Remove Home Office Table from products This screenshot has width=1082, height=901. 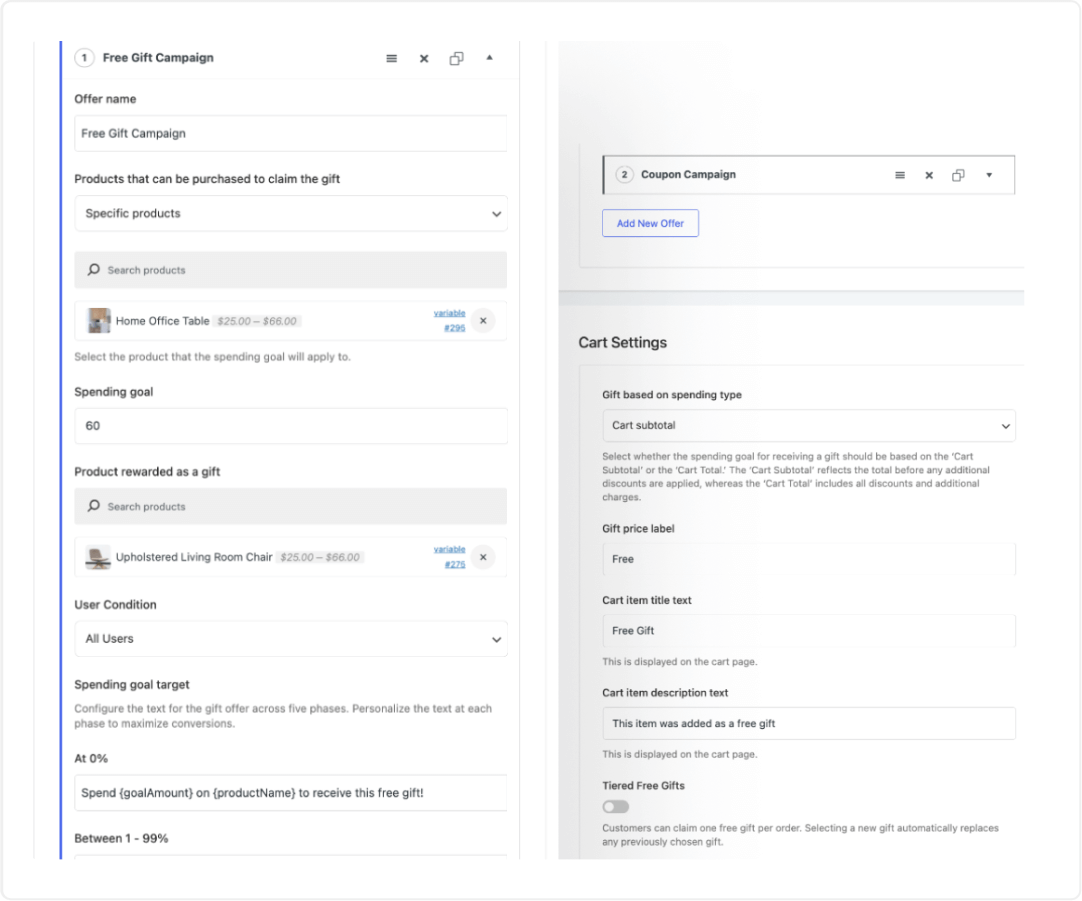click(x=483, y=321)
